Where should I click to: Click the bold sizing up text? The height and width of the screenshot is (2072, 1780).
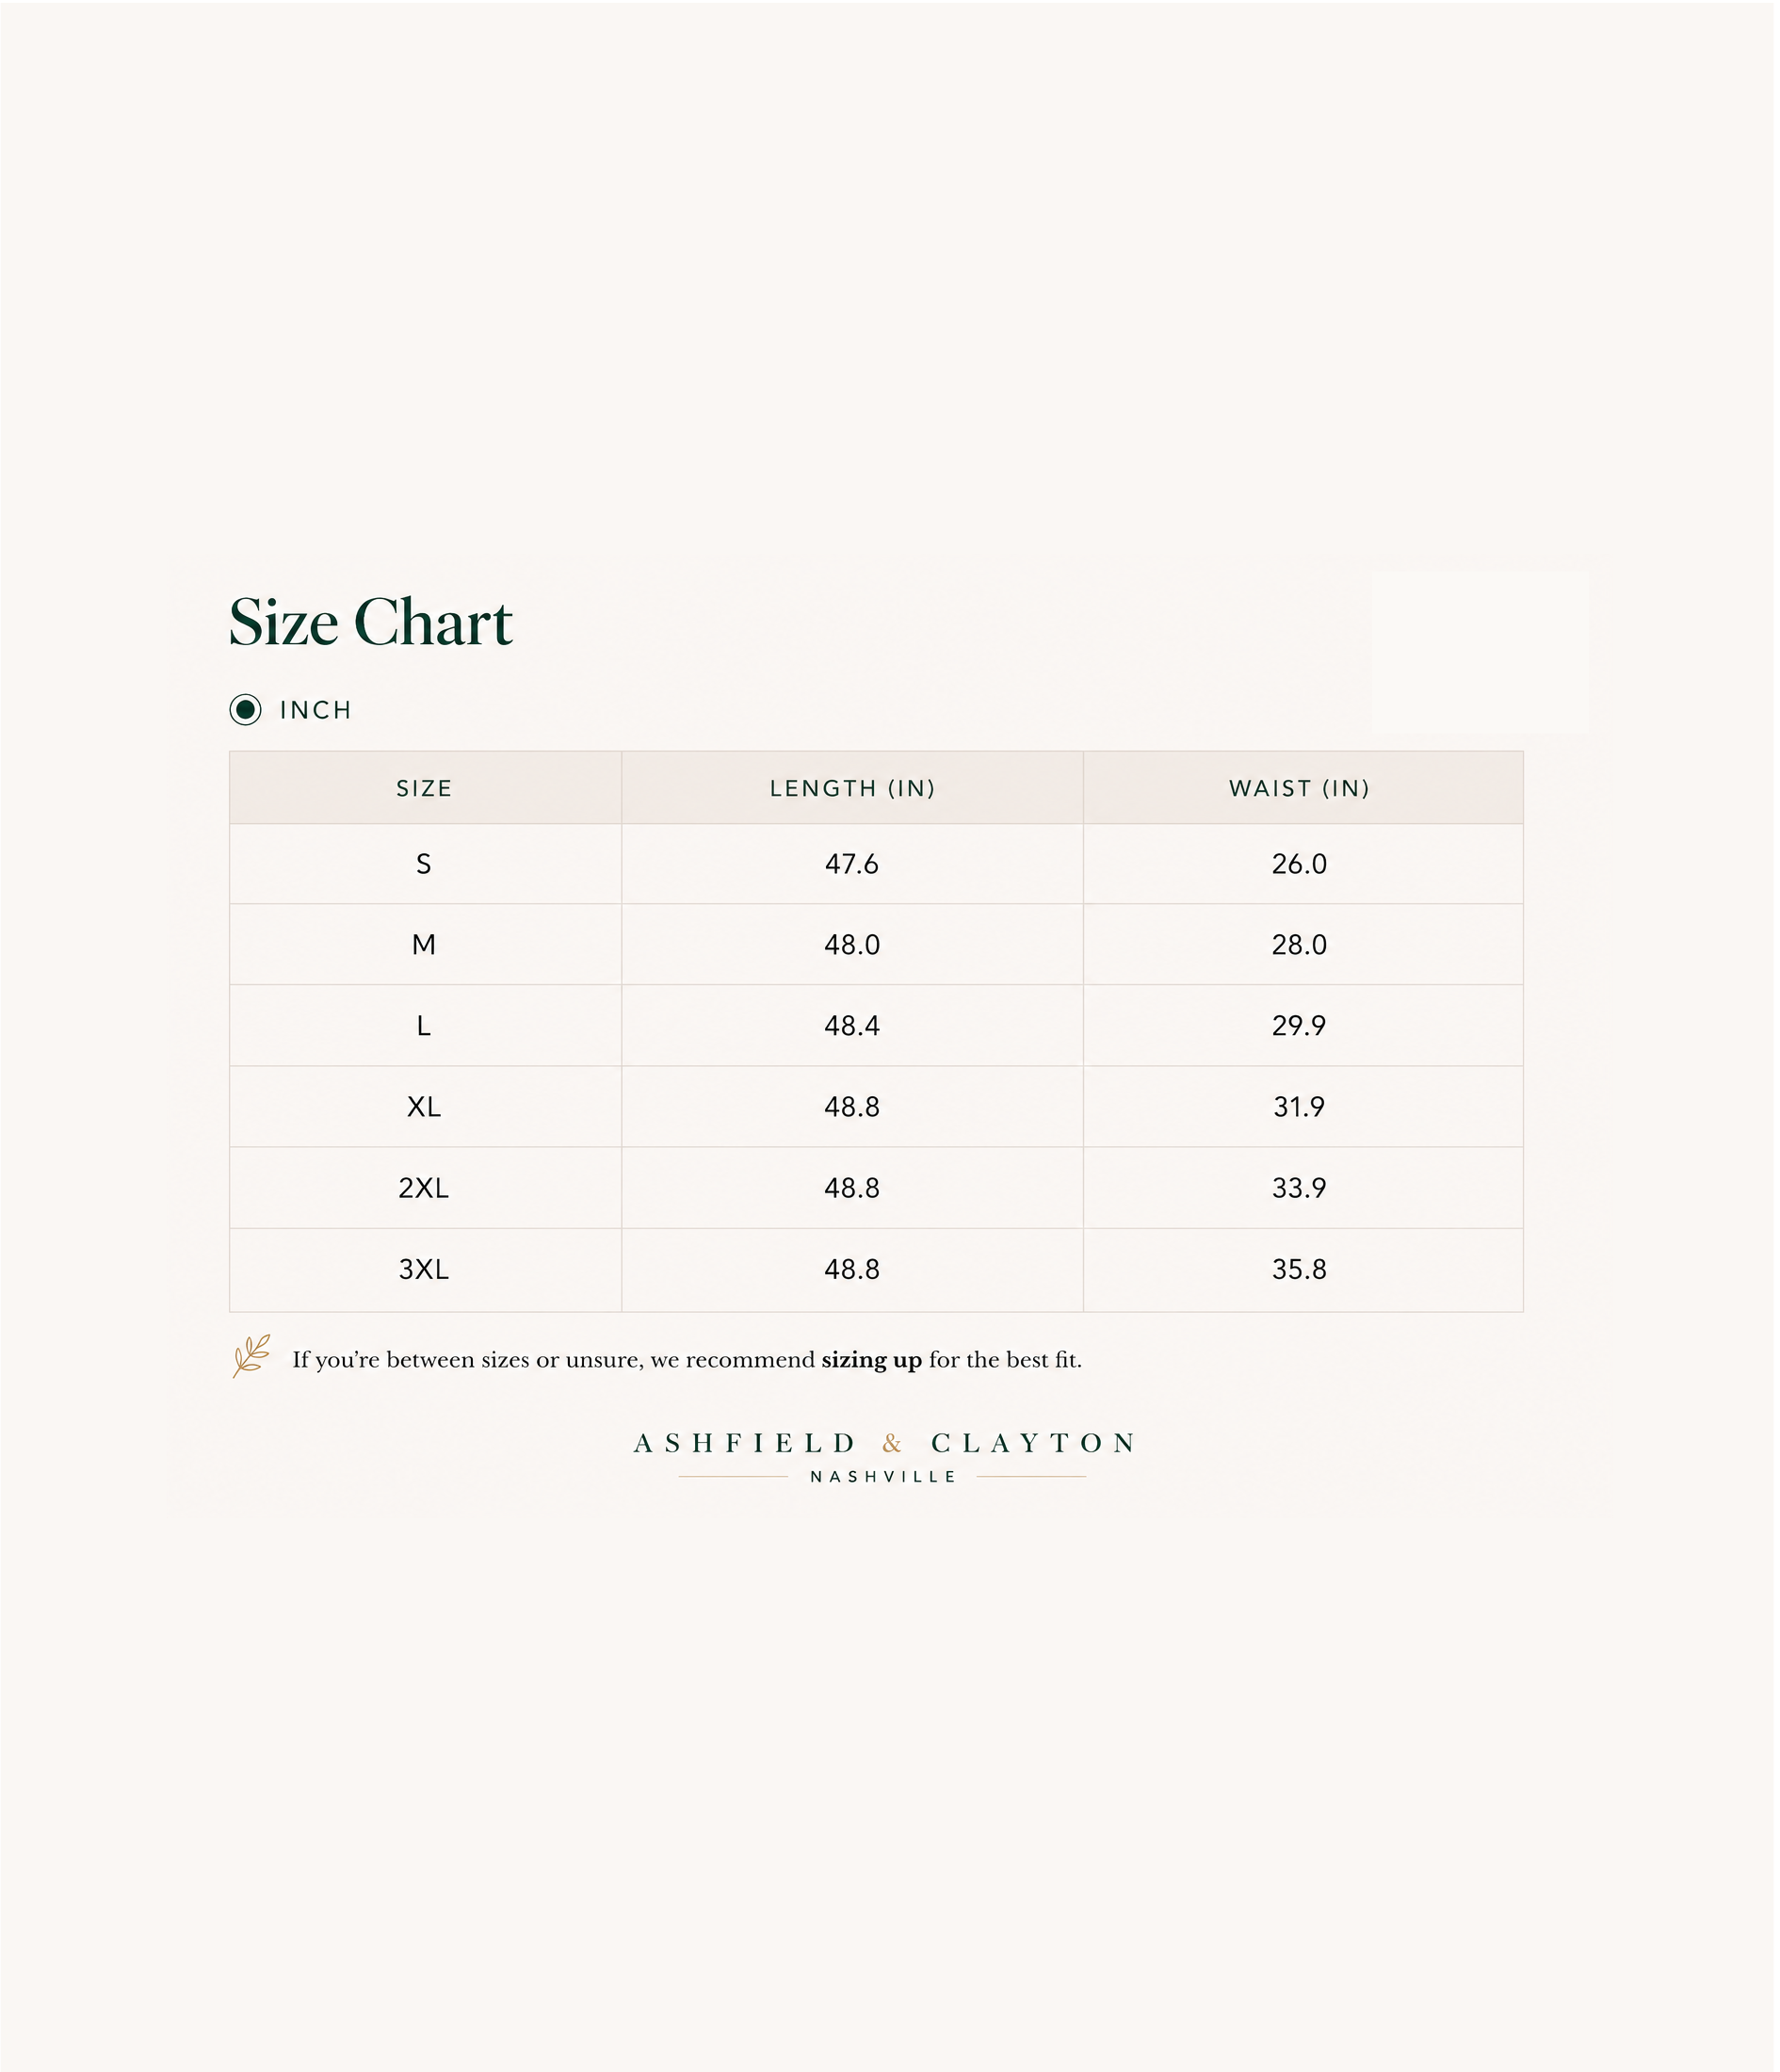(x=872, y=1360)
